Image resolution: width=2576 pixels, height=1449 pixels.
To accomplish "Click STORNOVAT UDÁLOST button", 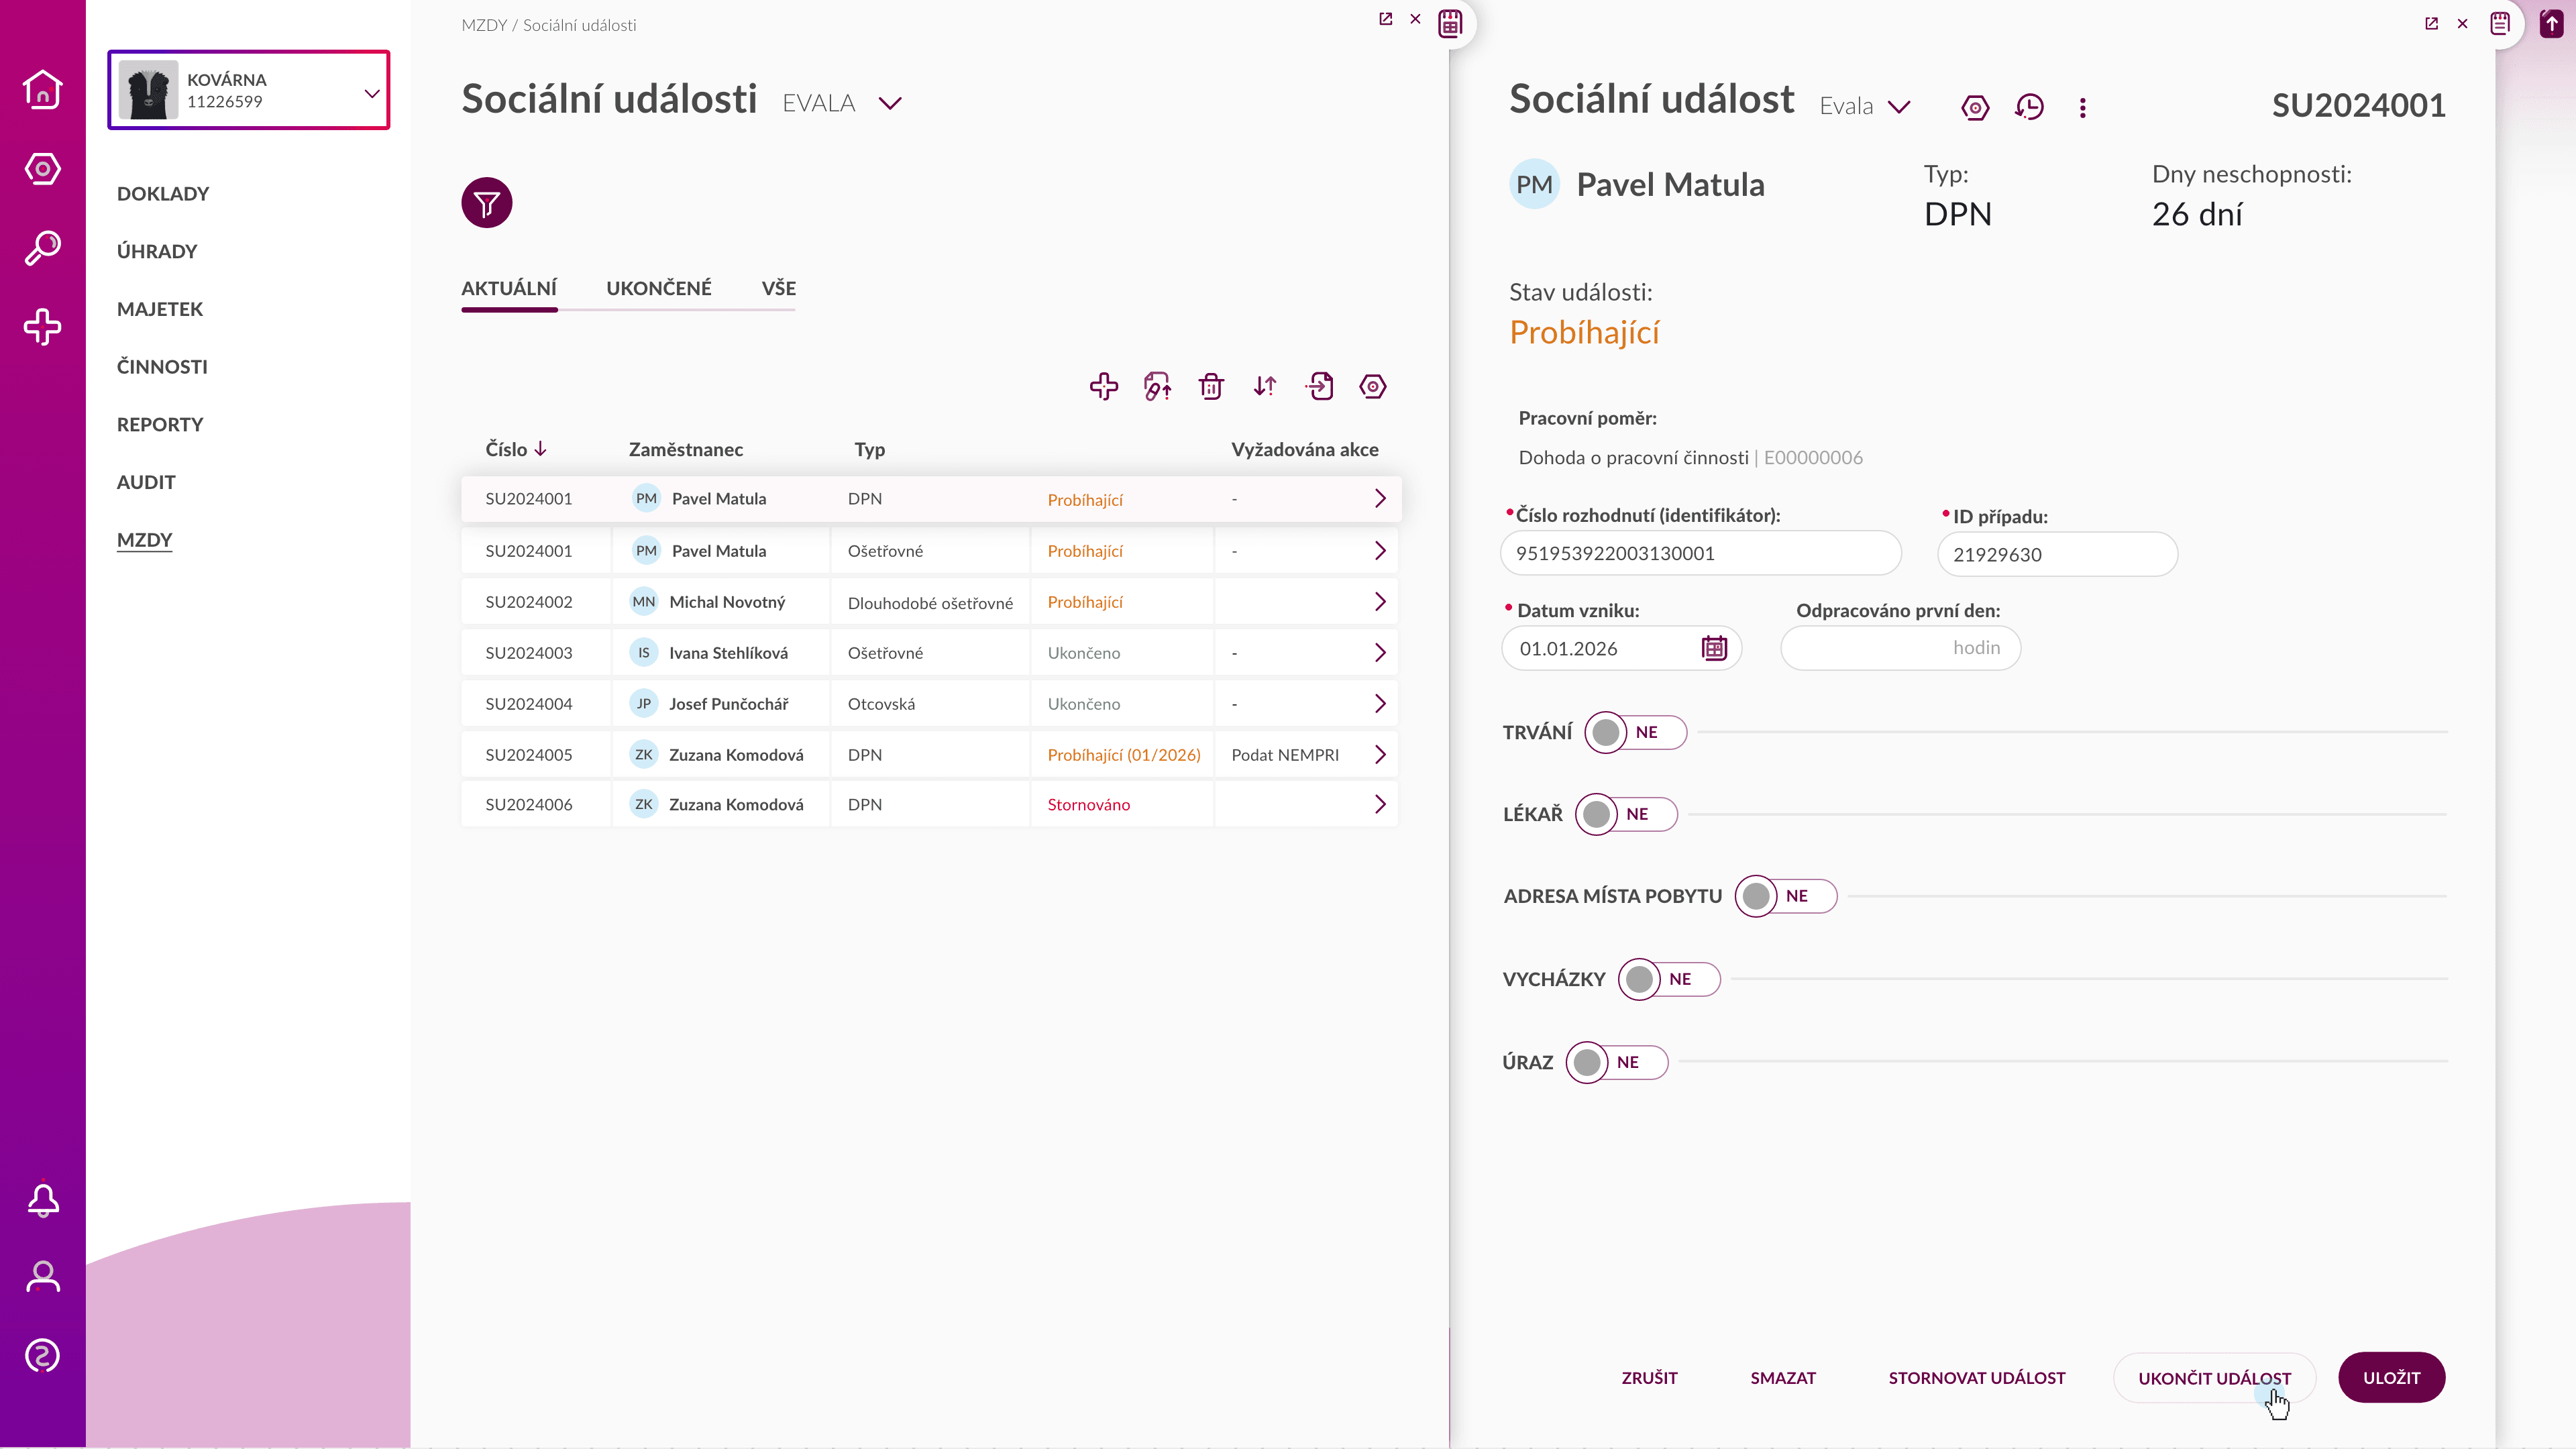I will (x=1976, y=1378).
